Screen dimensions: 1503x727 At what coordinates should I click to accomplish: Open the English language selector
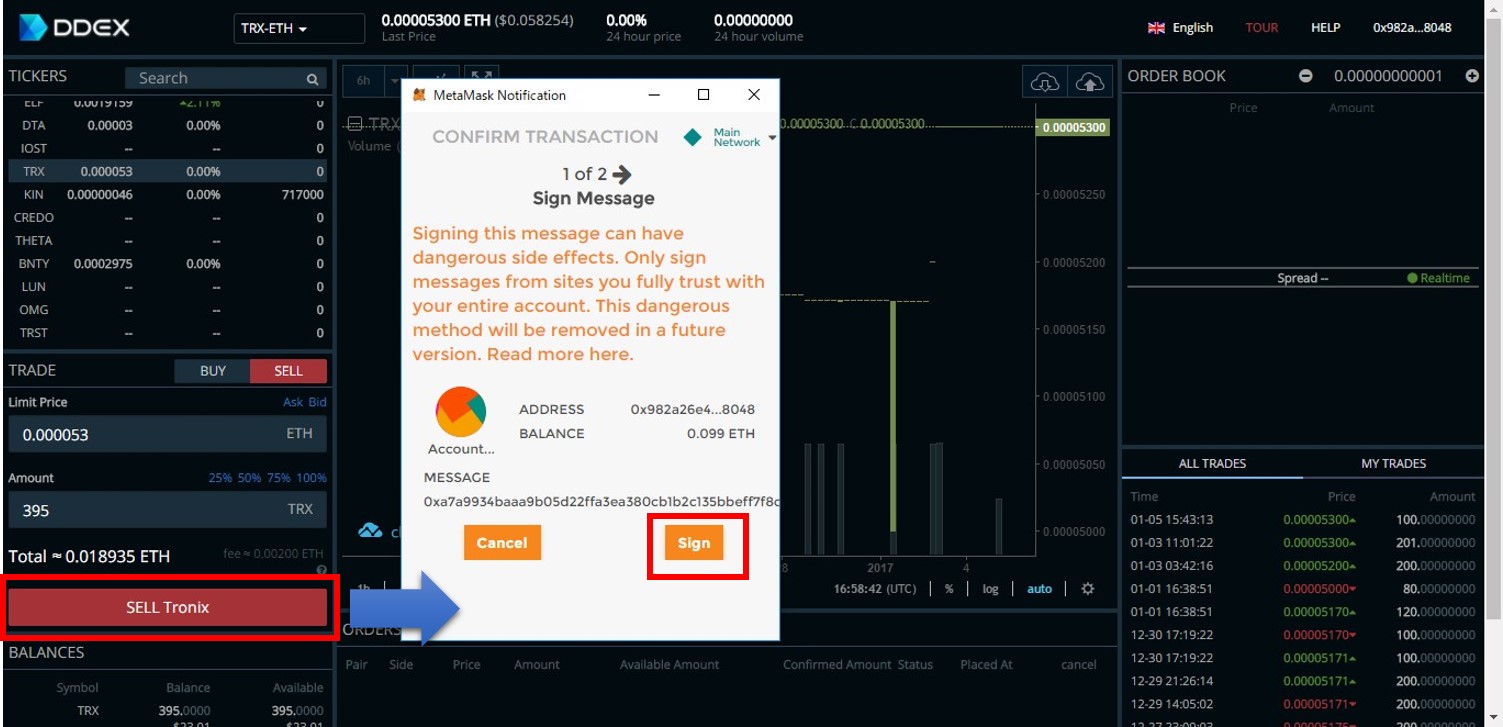(x=1181, y=28)
